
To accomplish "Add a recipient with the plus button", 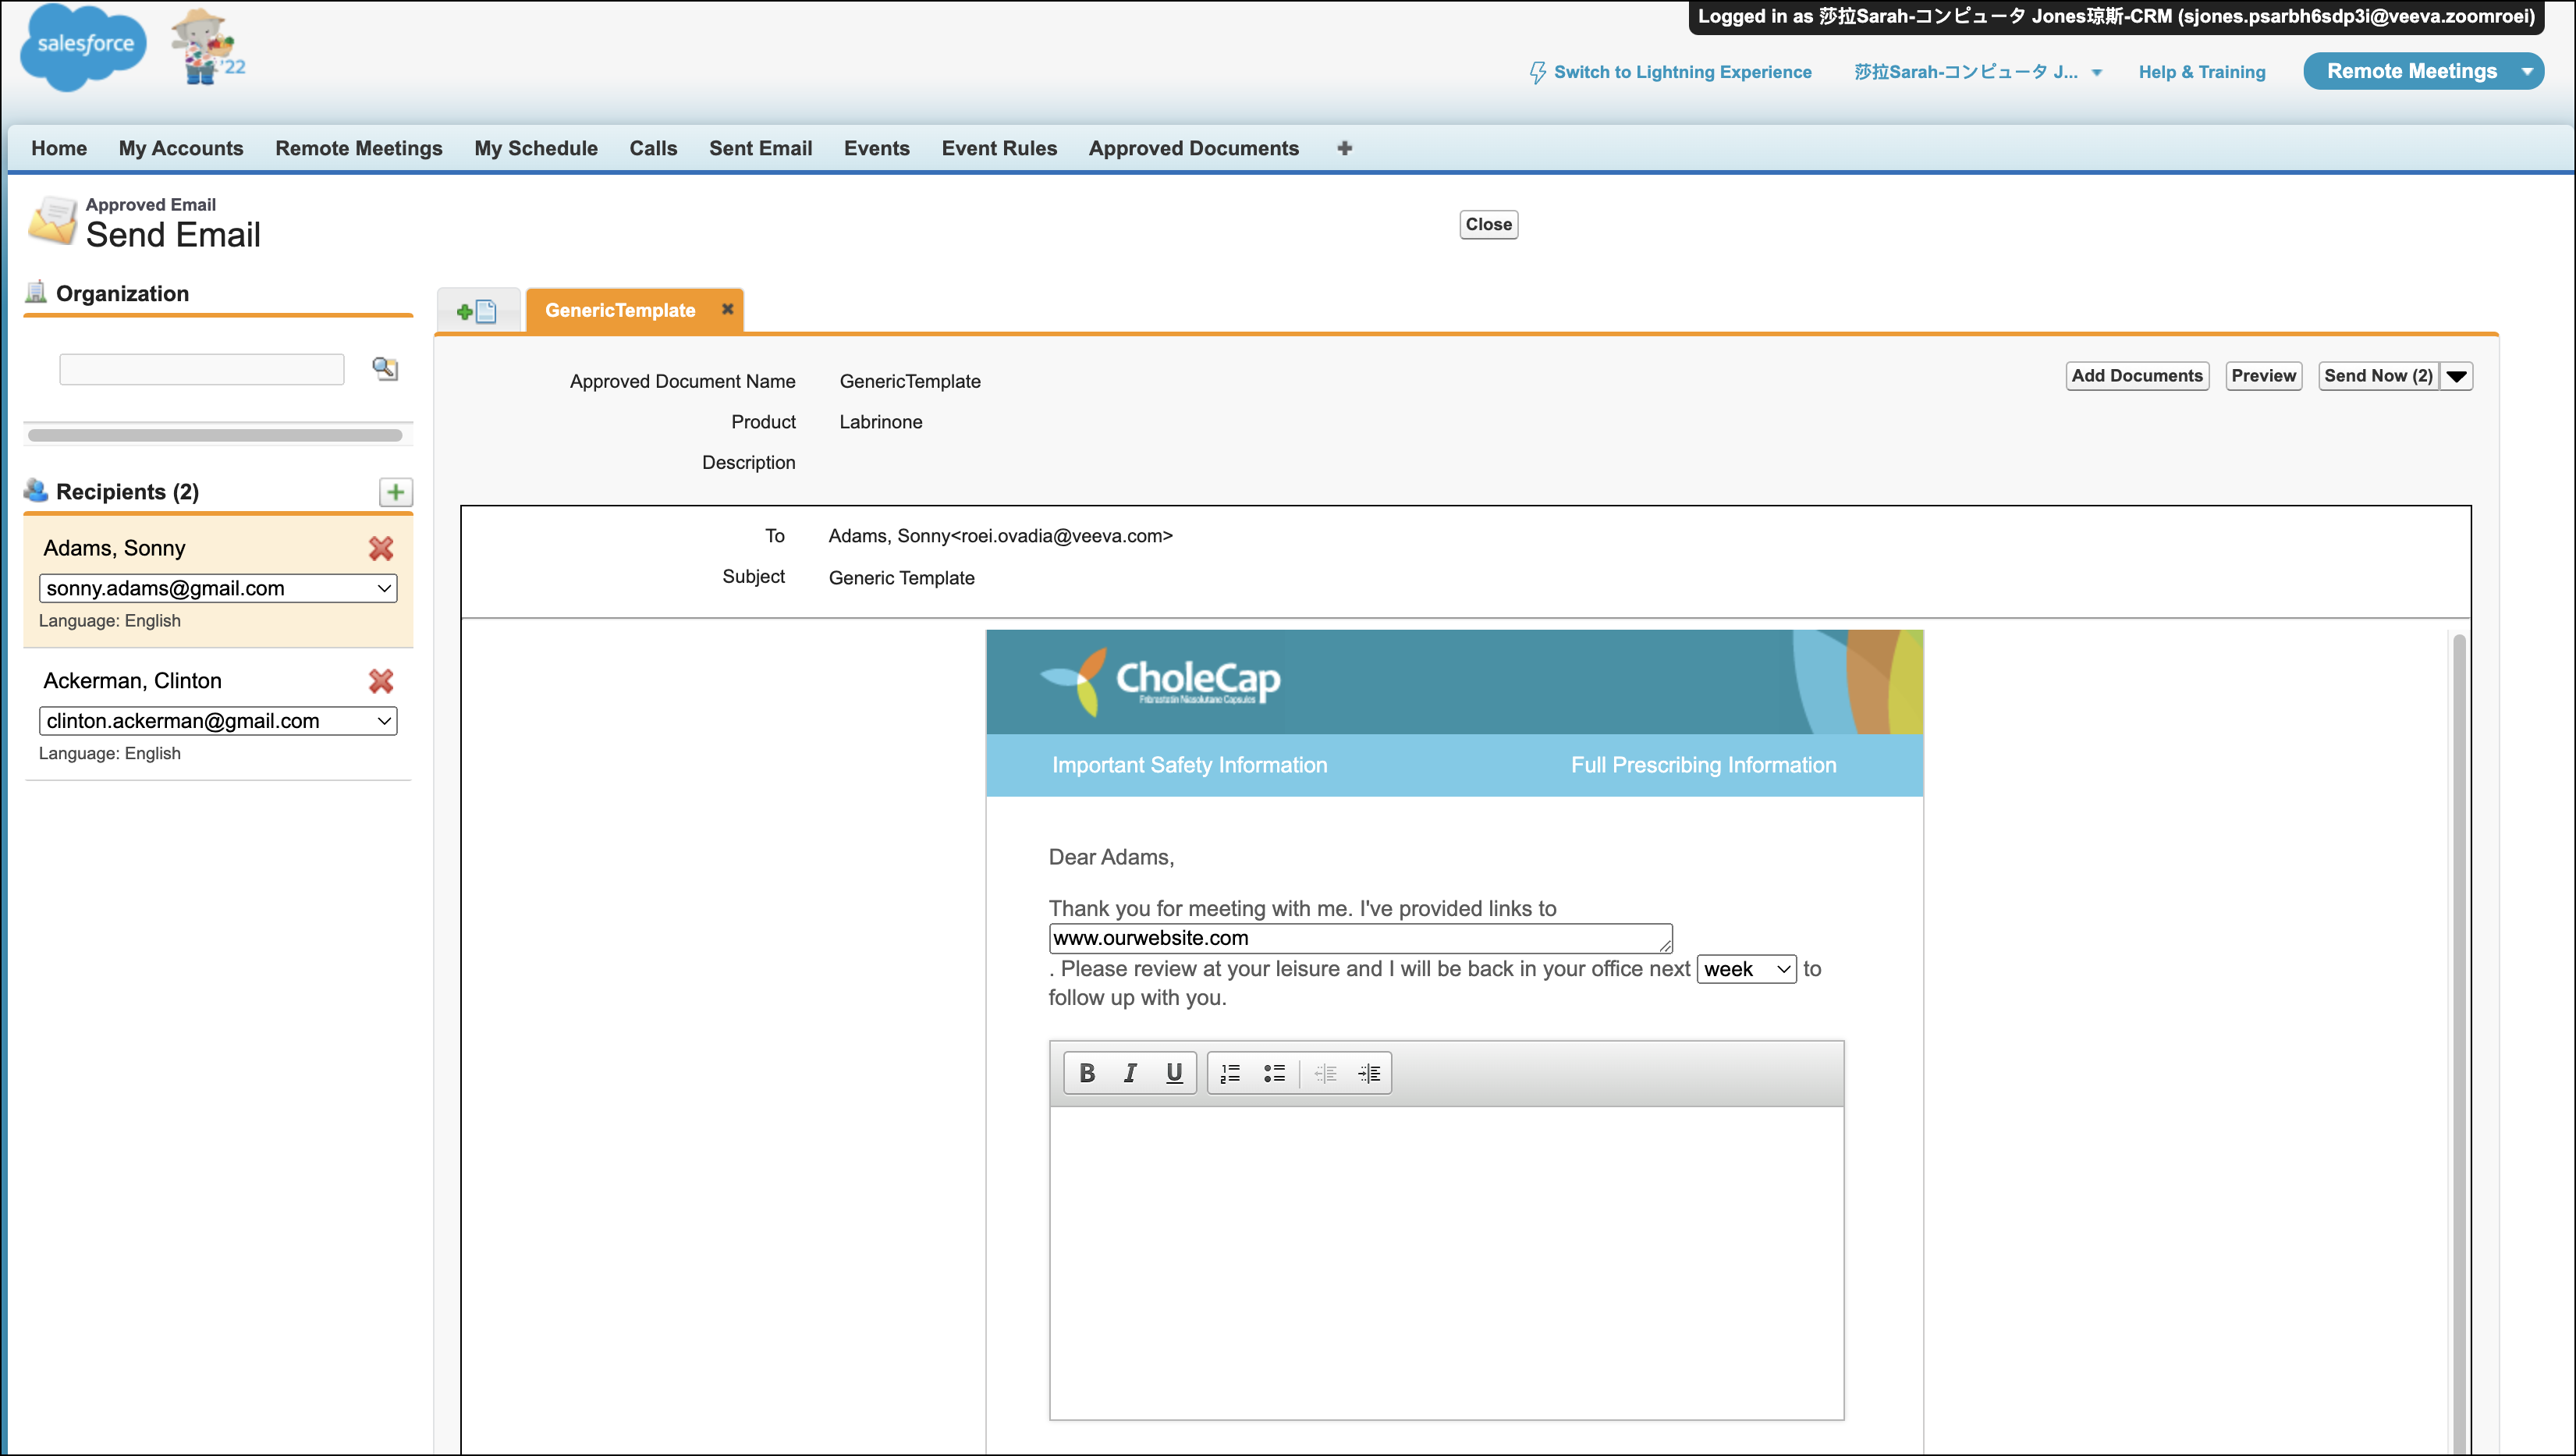I will pyautogui.click(x=396, y=492).
